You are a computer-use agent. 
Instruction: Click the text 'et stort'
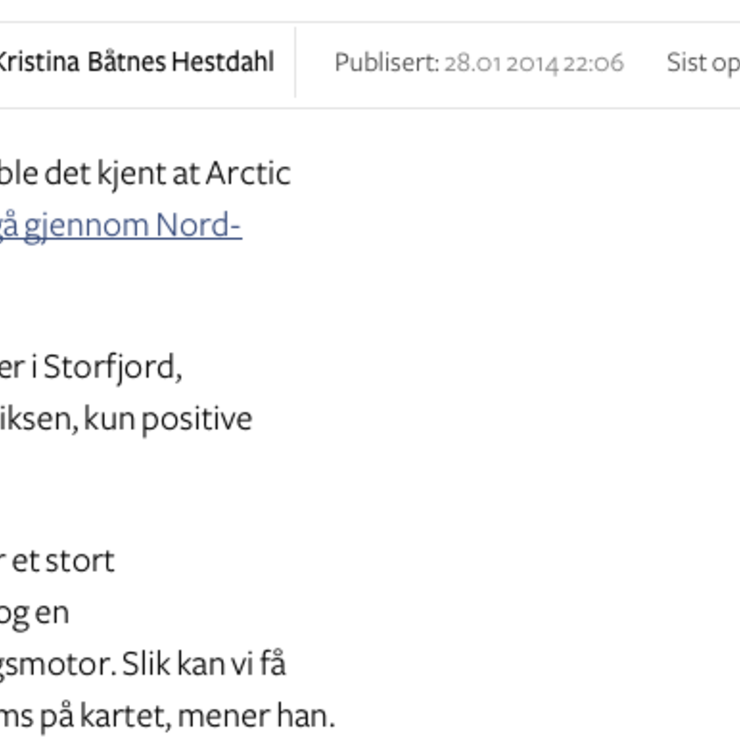[63, 562]
